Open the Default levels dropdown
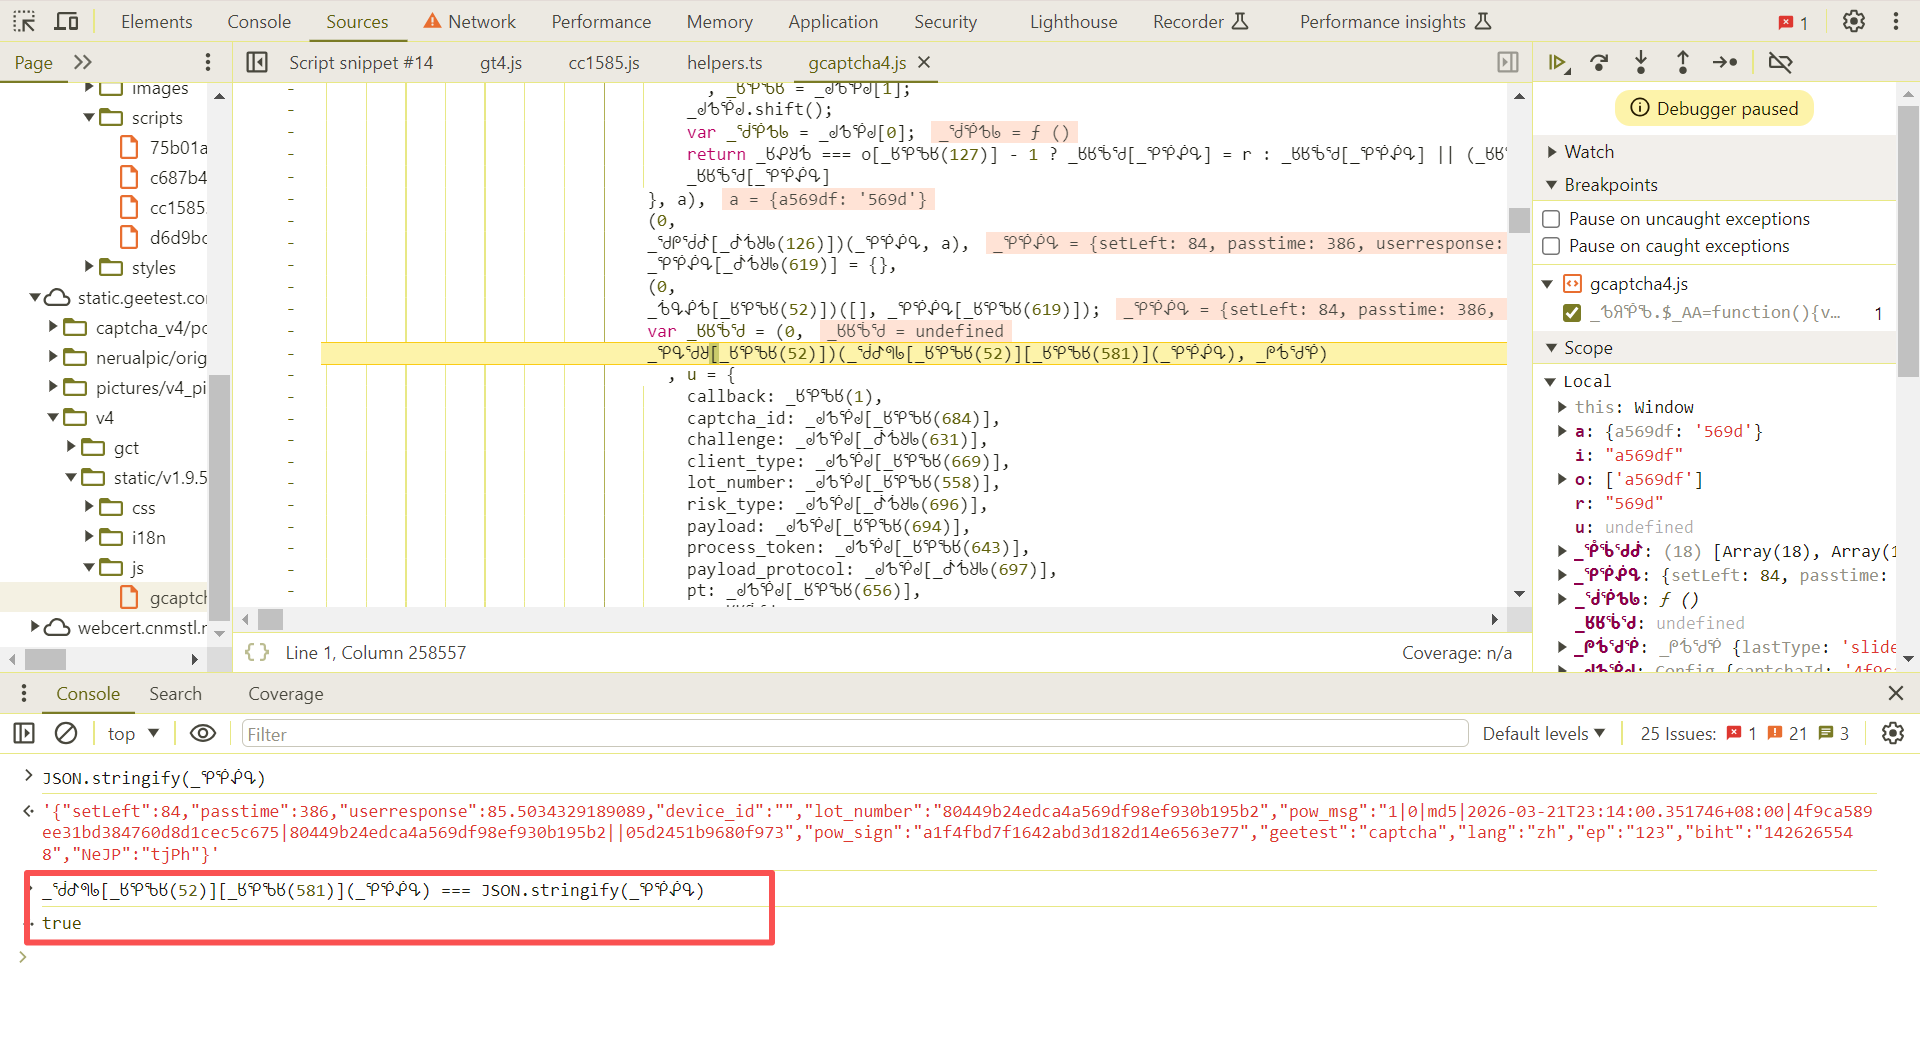 coord(1543,733)
